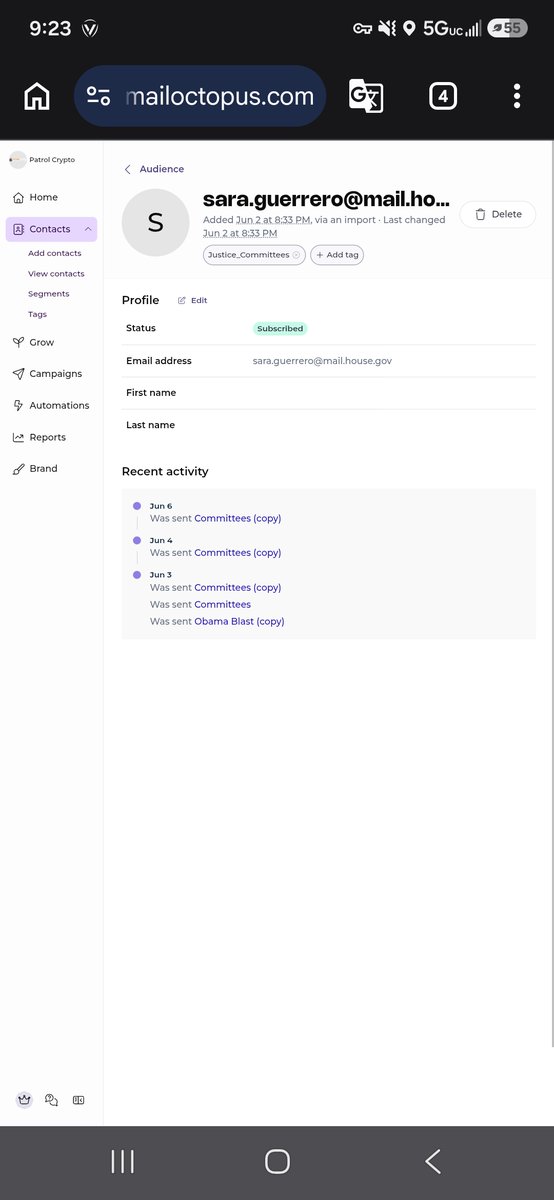554x1200 pixels.
Task: Edit the contact profile
Action: tap(193, 300)
